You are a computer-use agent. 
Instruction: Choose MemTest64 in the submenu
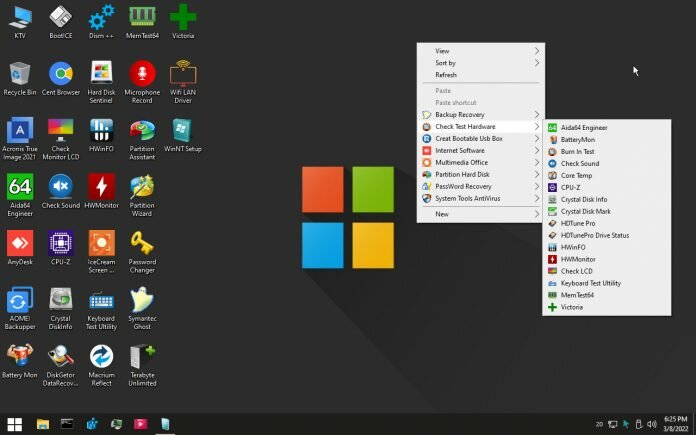pos(606,295)
